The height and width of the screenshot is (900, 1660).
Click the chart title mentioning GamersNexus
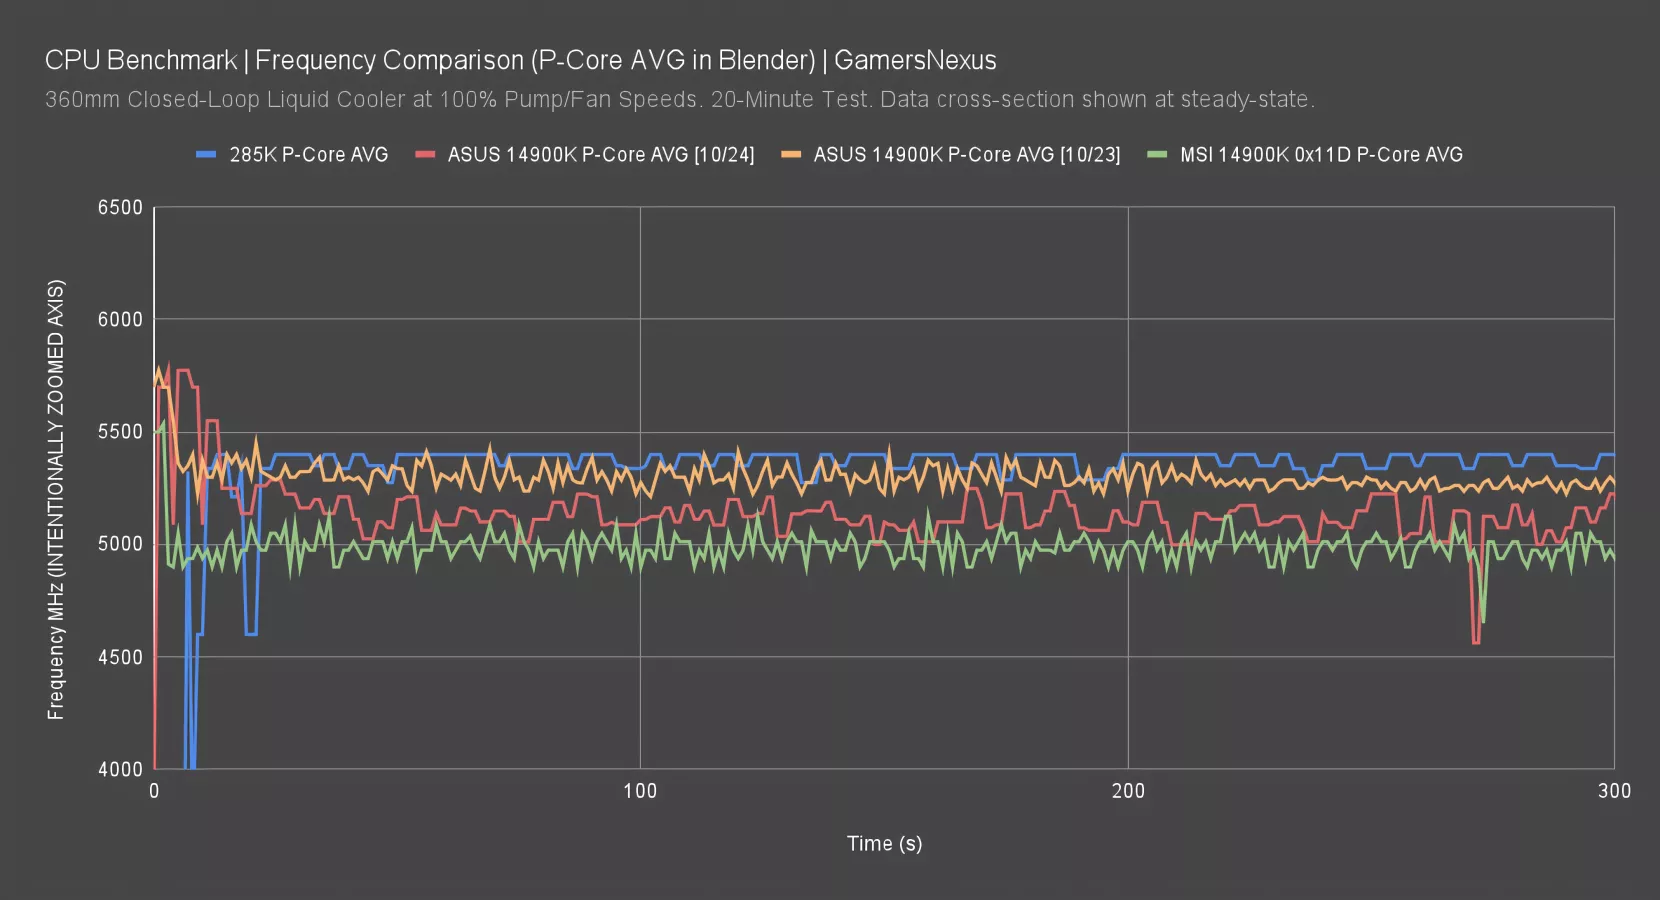[x=520, y=60]
